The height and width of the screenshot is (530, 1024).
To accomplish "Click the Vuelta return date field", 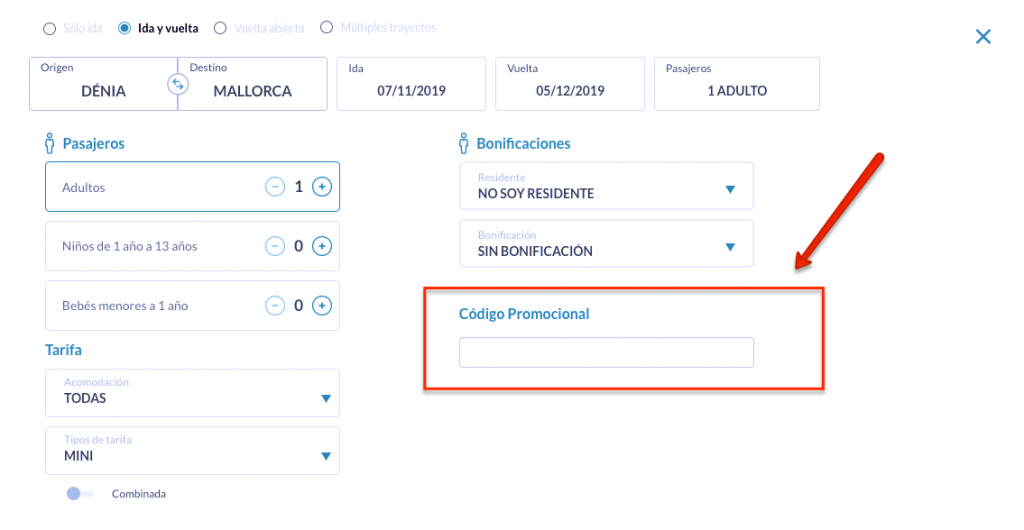I will (x=570, y=84).
